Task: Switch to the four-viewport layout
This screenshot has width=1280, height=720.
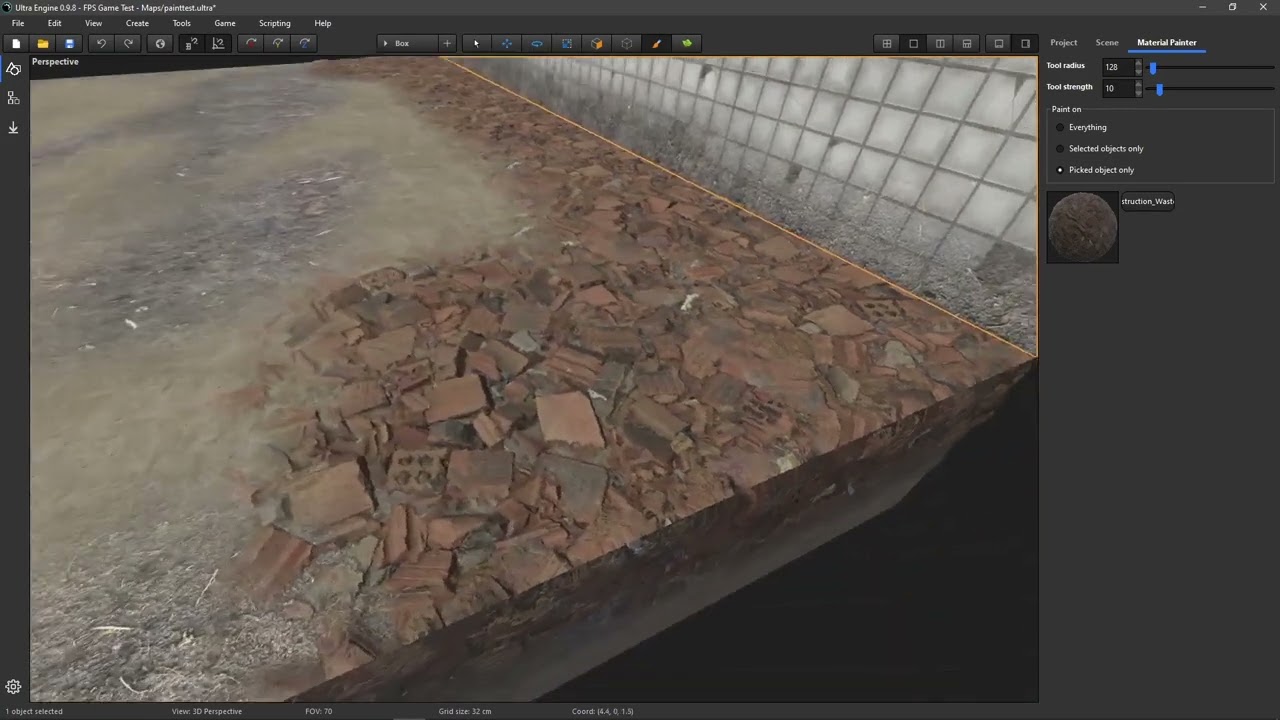Action: [x=886, y=43]
